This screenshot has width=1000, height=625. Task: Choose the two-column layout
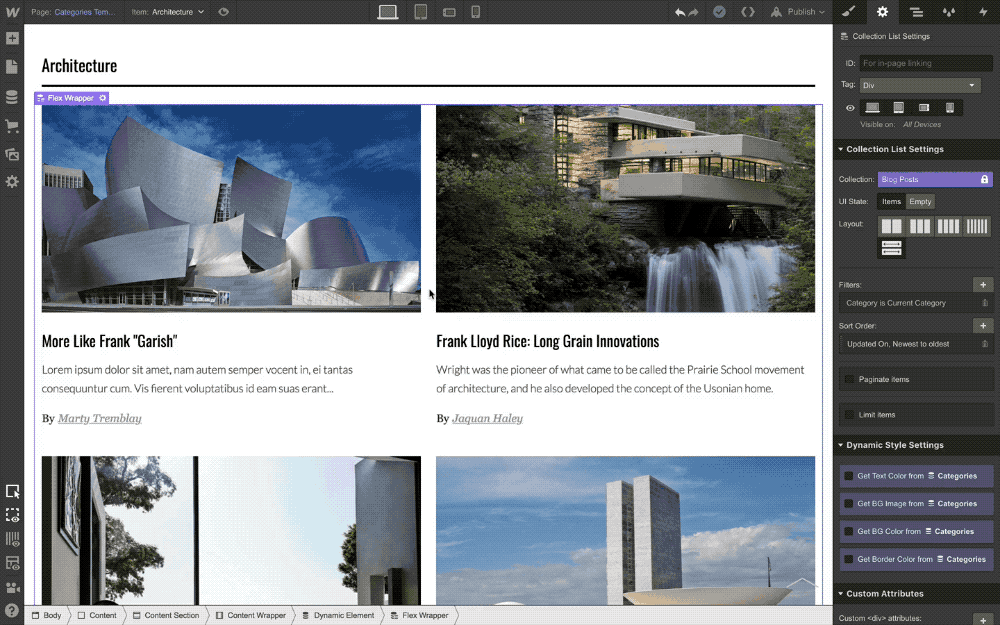click(x=892, y=226)
